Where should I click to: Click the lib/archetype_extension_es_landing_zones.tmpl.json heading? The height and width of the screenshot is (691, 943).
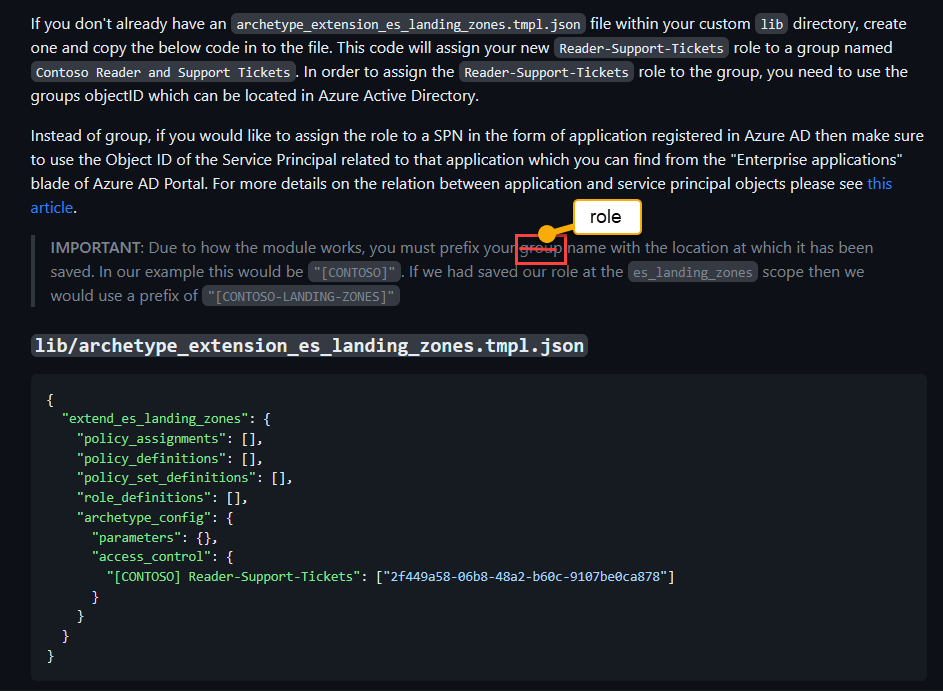coord(307,345)
